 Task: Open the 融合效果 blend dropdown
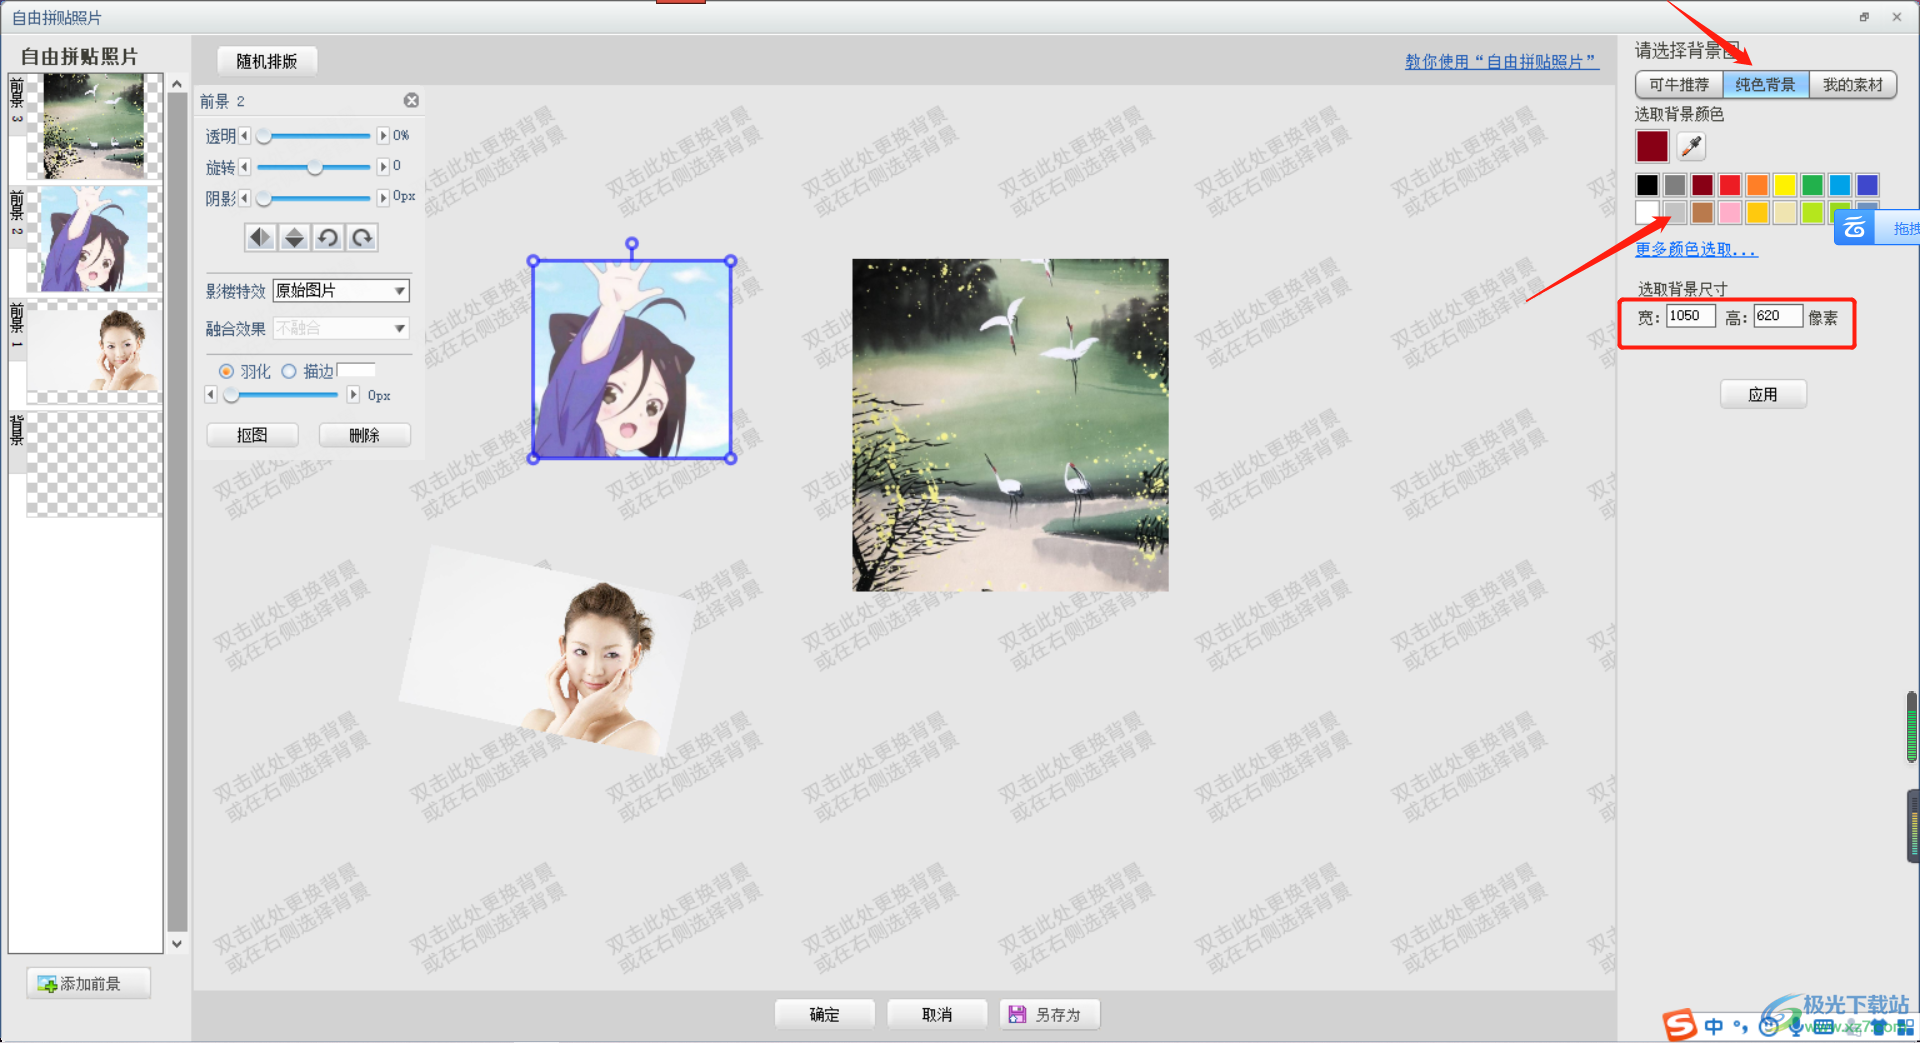(341, 328)
